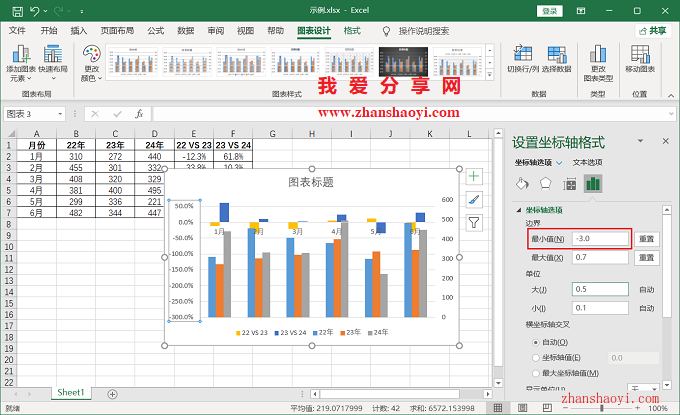Open Chart Filters funnel button
This screenshot has height=415, width=680.
tap(474, 223)
